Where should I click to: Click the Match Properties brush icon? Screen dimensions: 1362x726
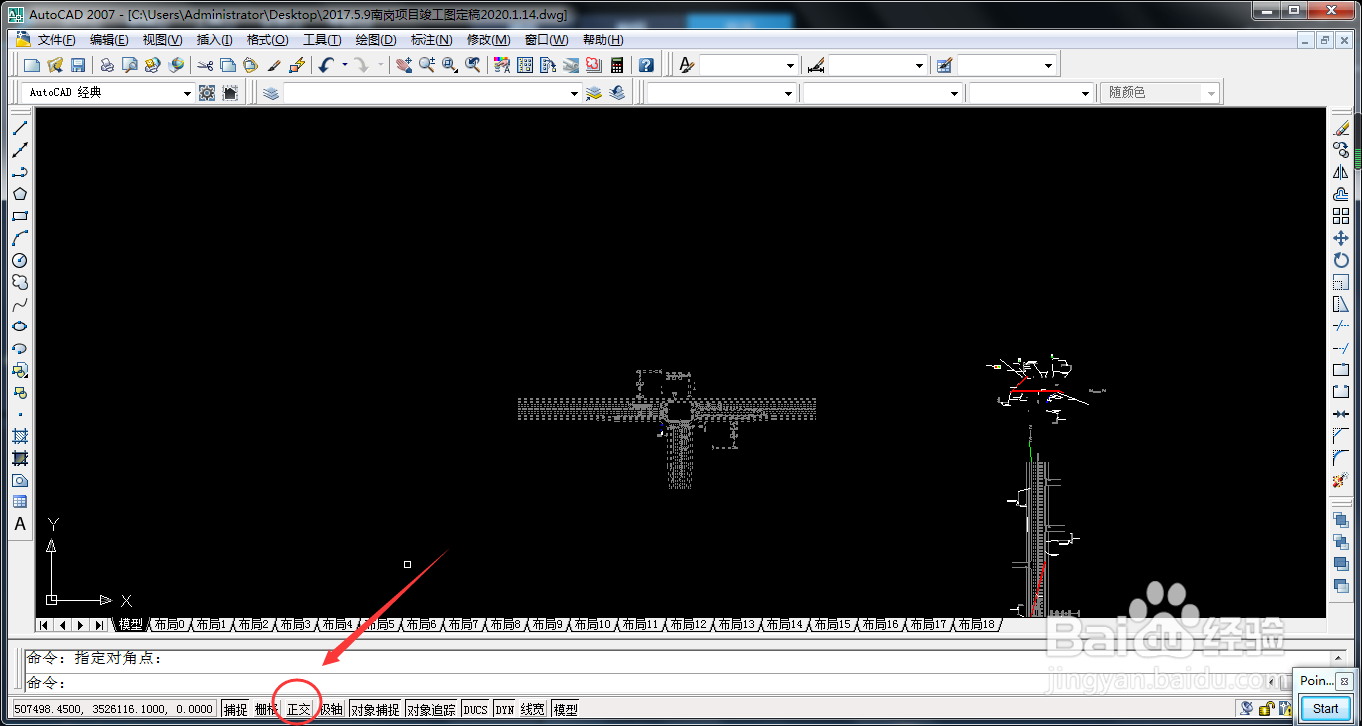(274, 65)
